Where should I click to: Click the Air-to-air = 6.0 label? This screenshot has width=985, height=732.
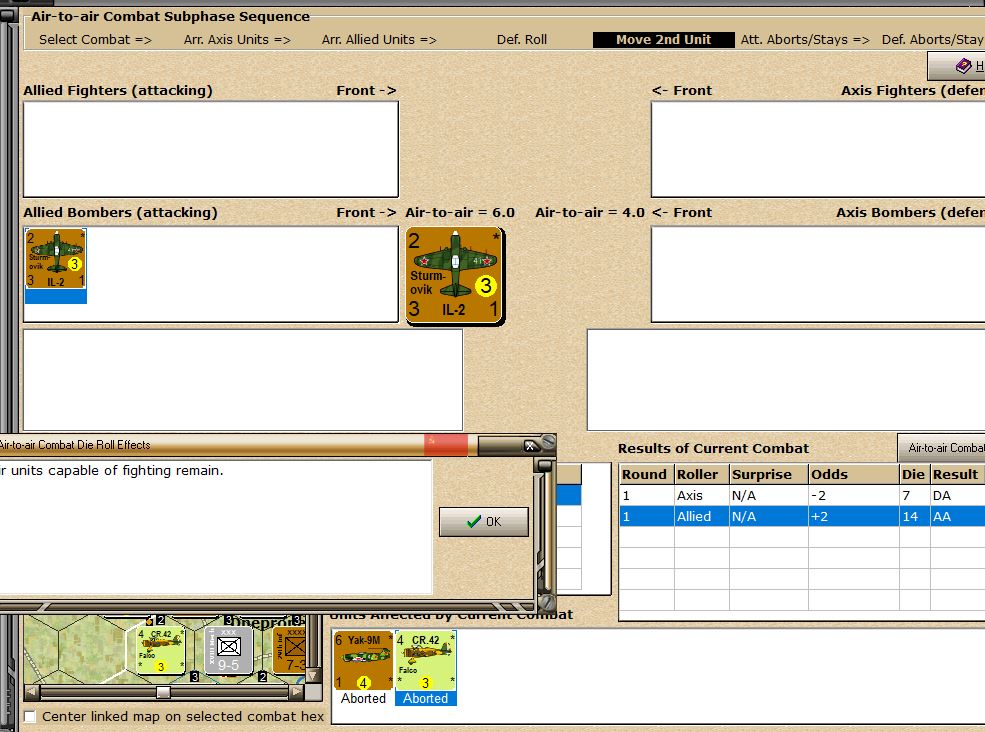460,212
